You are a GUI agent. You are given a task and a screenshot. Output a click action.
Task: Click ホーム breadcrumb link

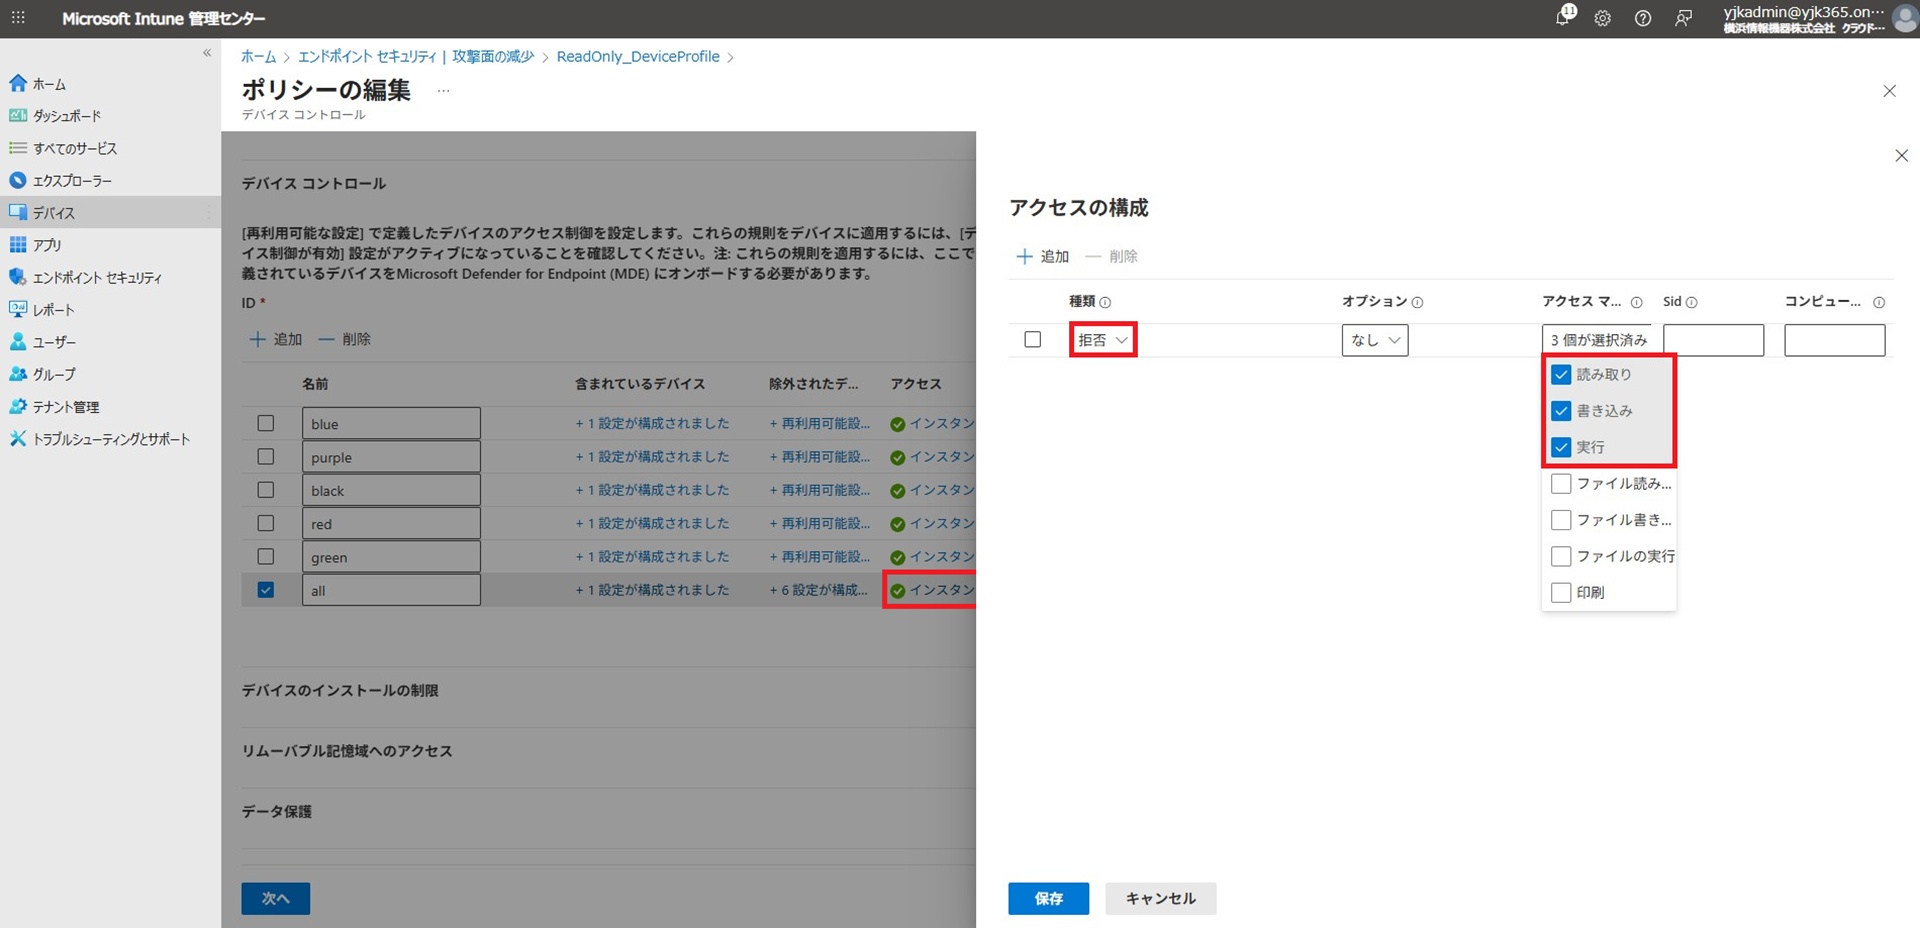point(258,57)
